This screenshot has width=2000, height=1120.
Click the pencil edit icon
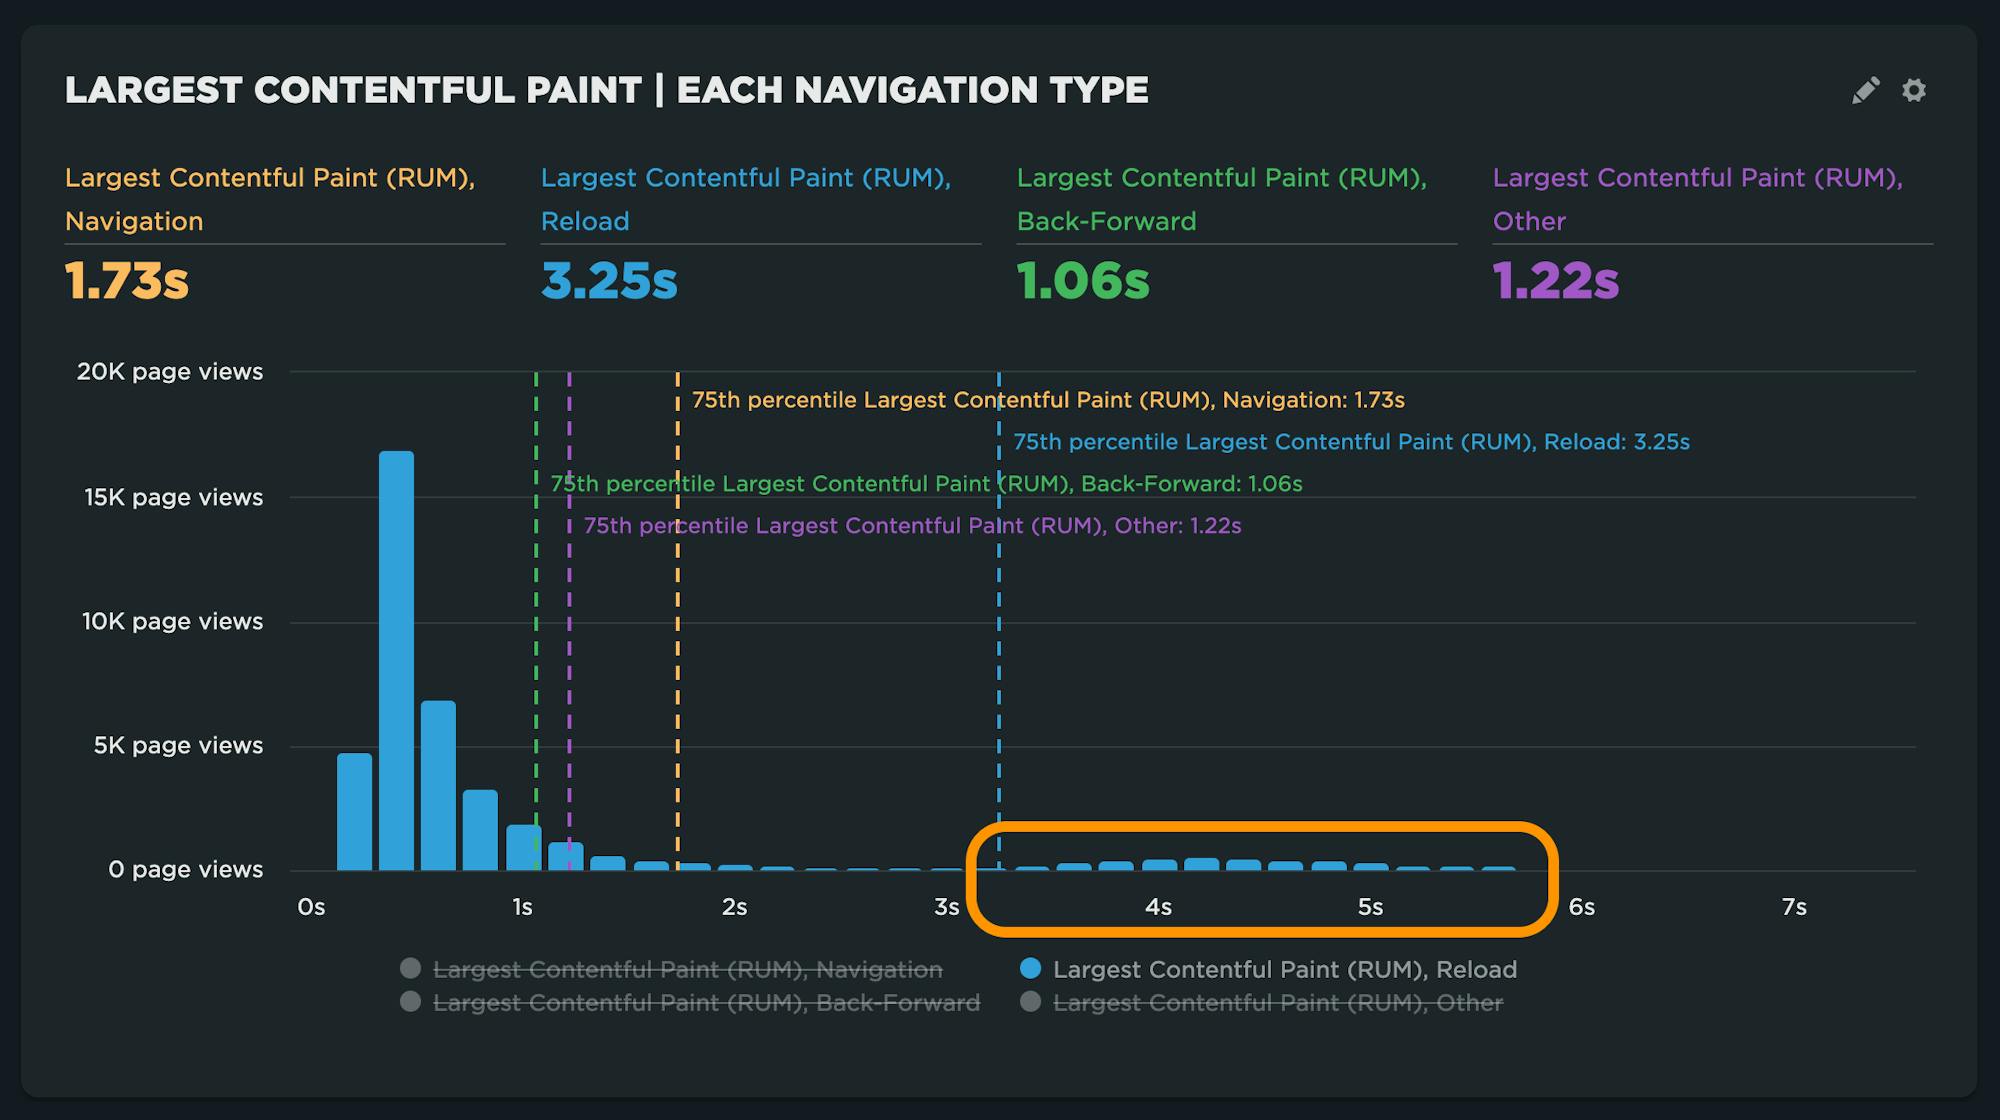click(x=1865, y=90)
